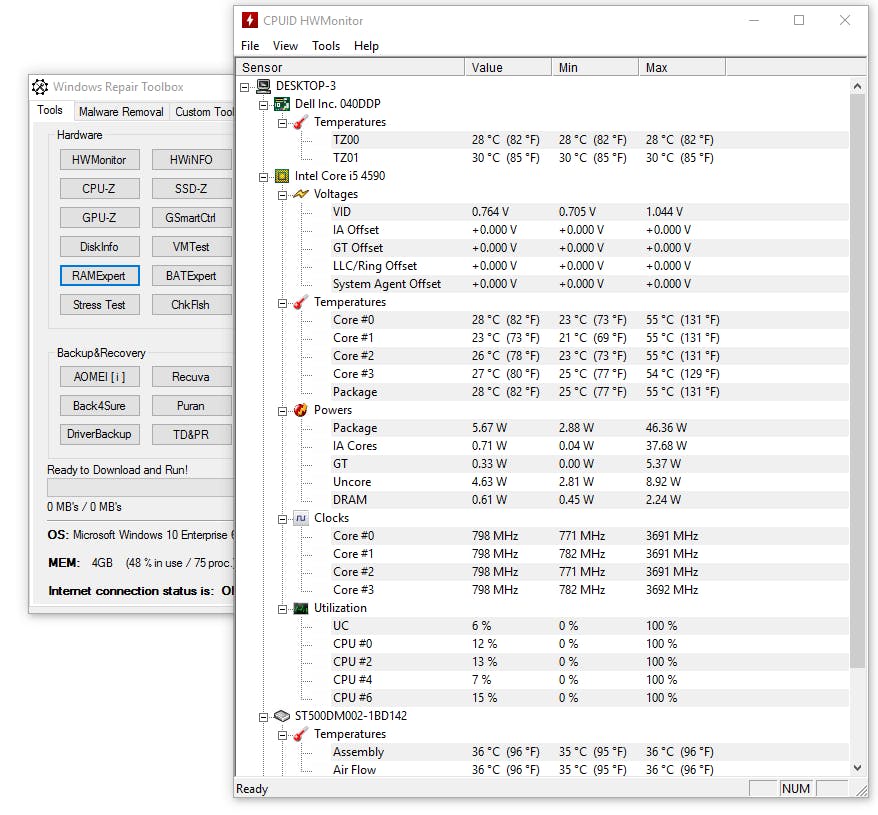This screenshot has height=815, width=878.
Task: Collapse the Clocks group
Action: 282,519
